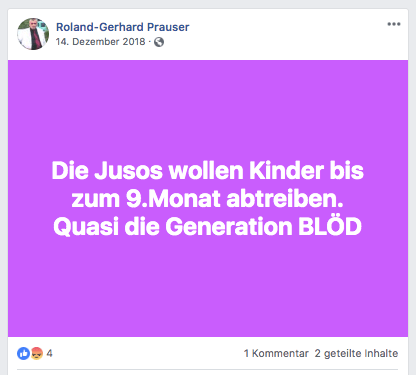This screenshot has height=375, width=416.
Task: Click the word 'Prauser' in the author name
Action: click(168, 27)
